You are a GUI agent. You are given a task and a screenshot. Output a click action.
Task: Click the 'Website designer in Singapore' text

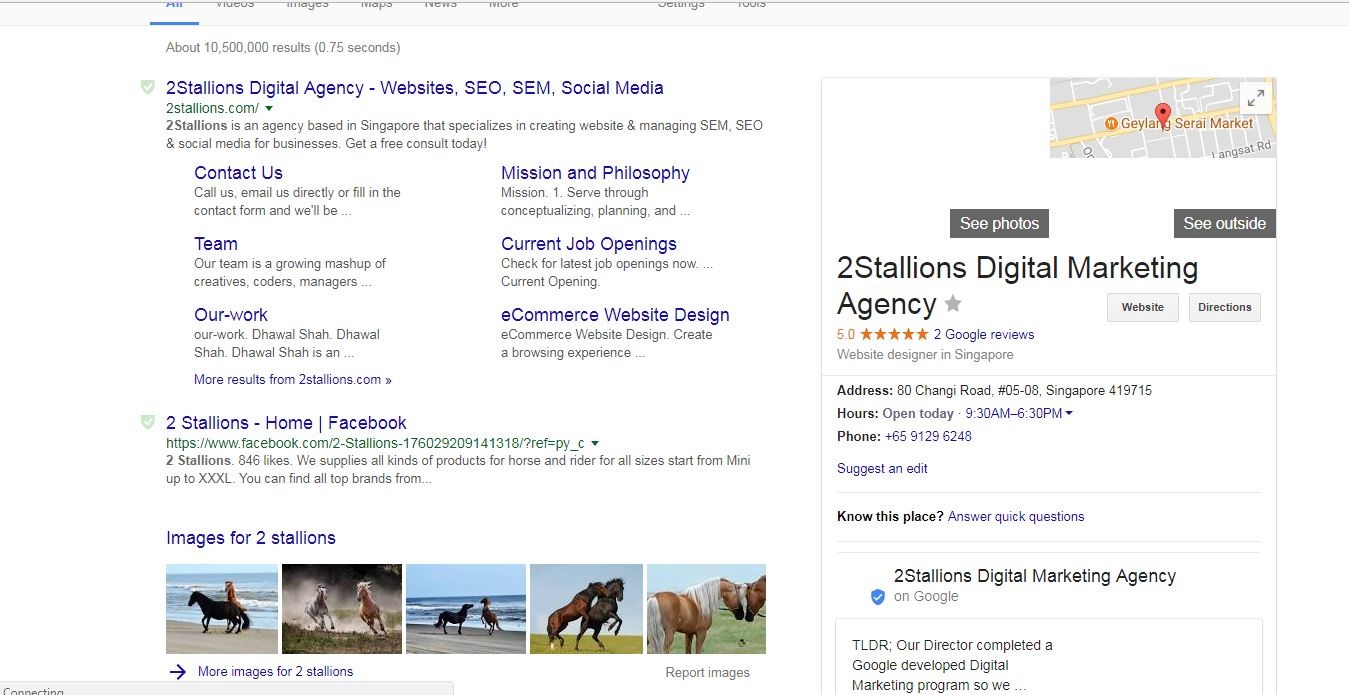tap(925, 355)
